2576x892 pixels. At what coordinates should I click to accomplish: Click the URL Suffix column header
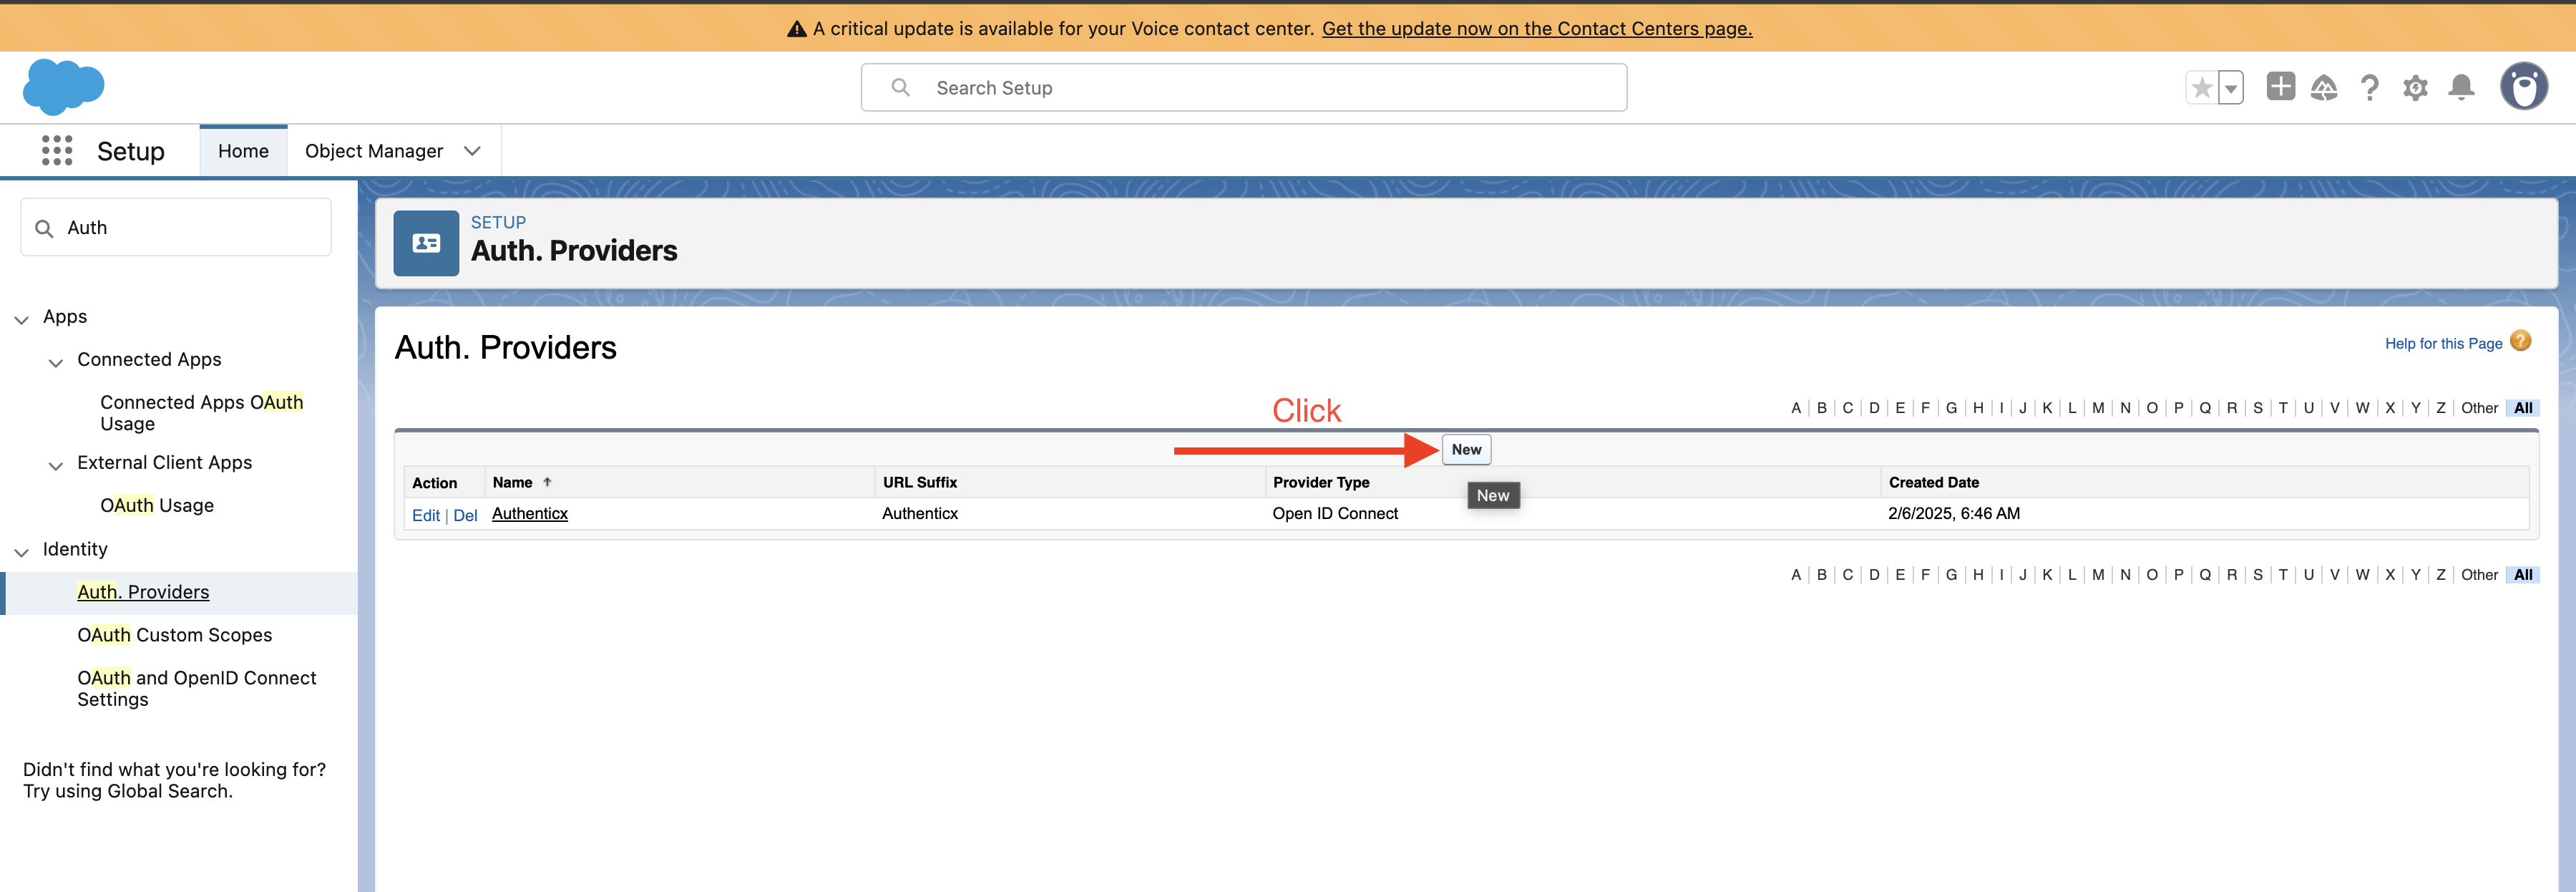919,482
